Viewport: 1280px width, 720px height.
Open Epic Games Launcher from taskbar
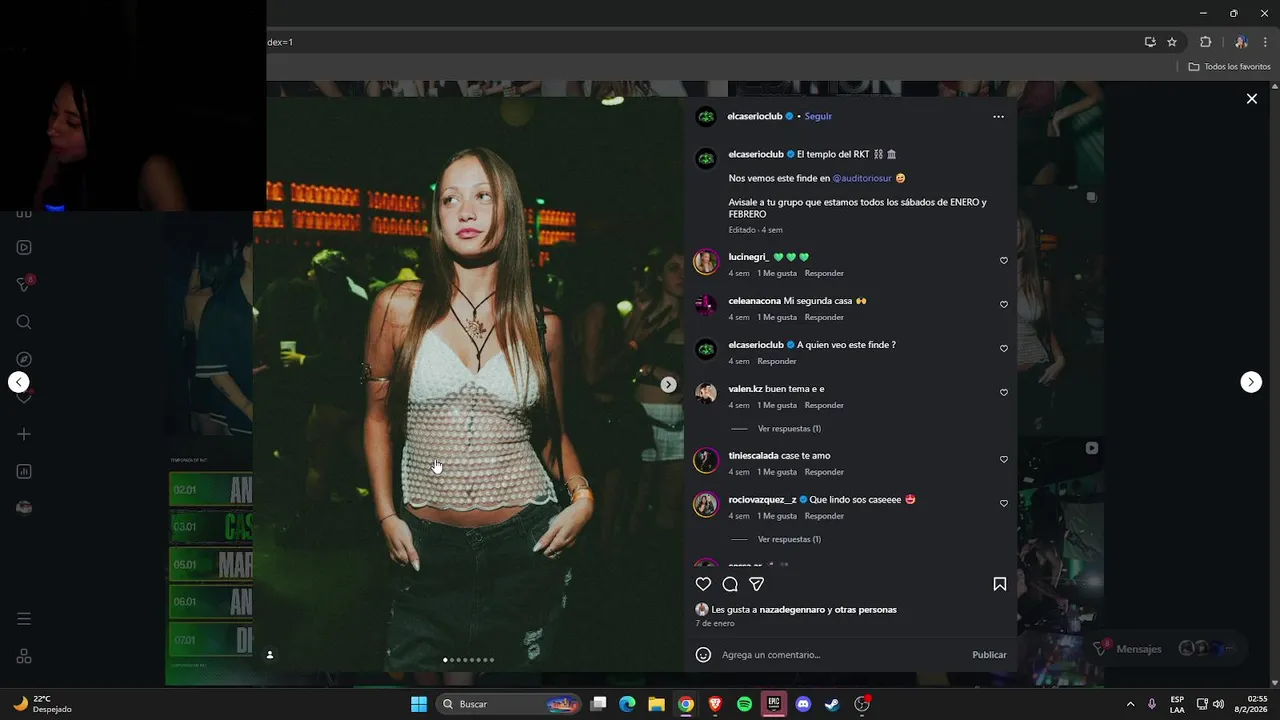(x=773, y=704)
